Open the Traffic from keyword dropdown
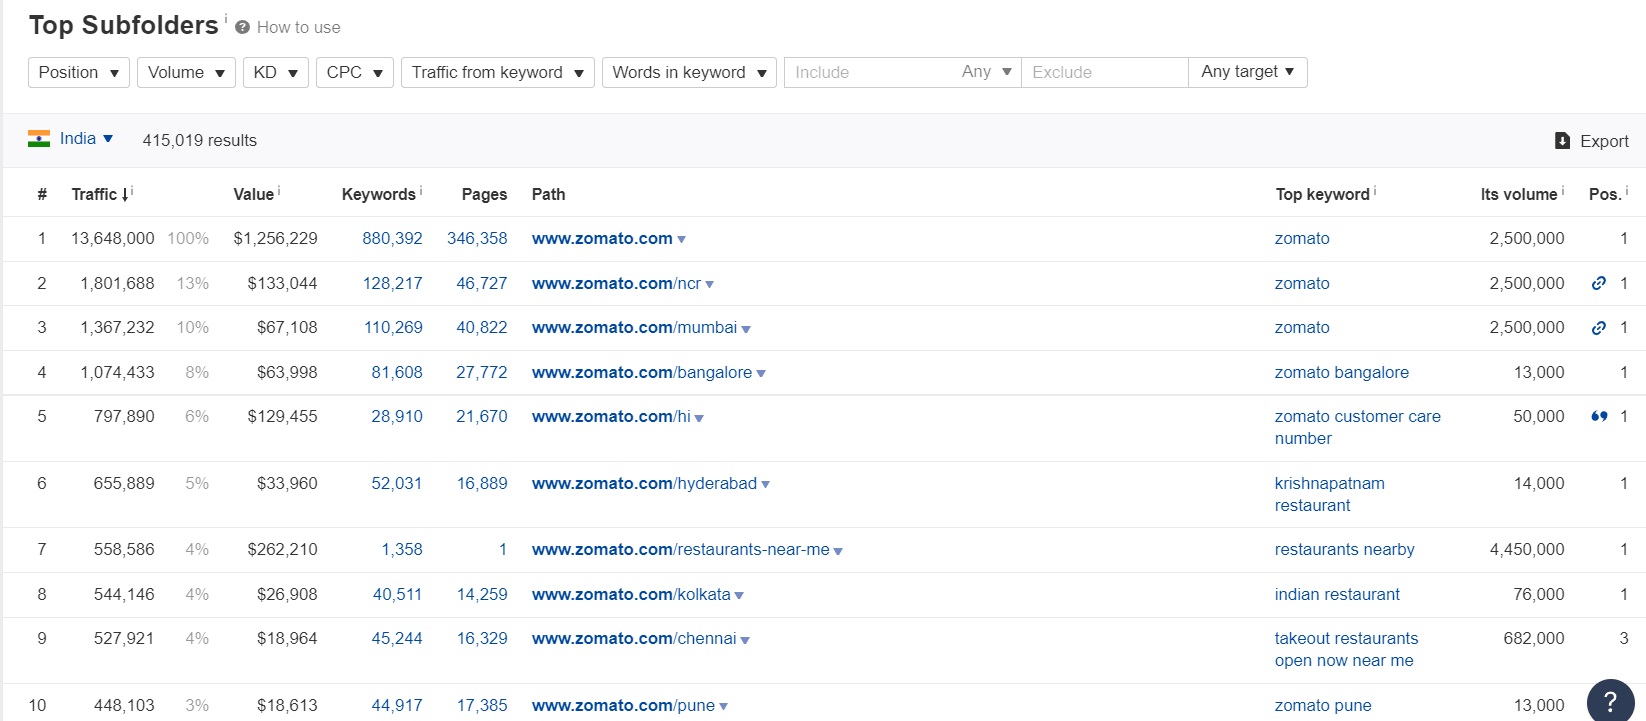Image resolution: width=1646 pixels, height=721 pixels. click(498, 72)
